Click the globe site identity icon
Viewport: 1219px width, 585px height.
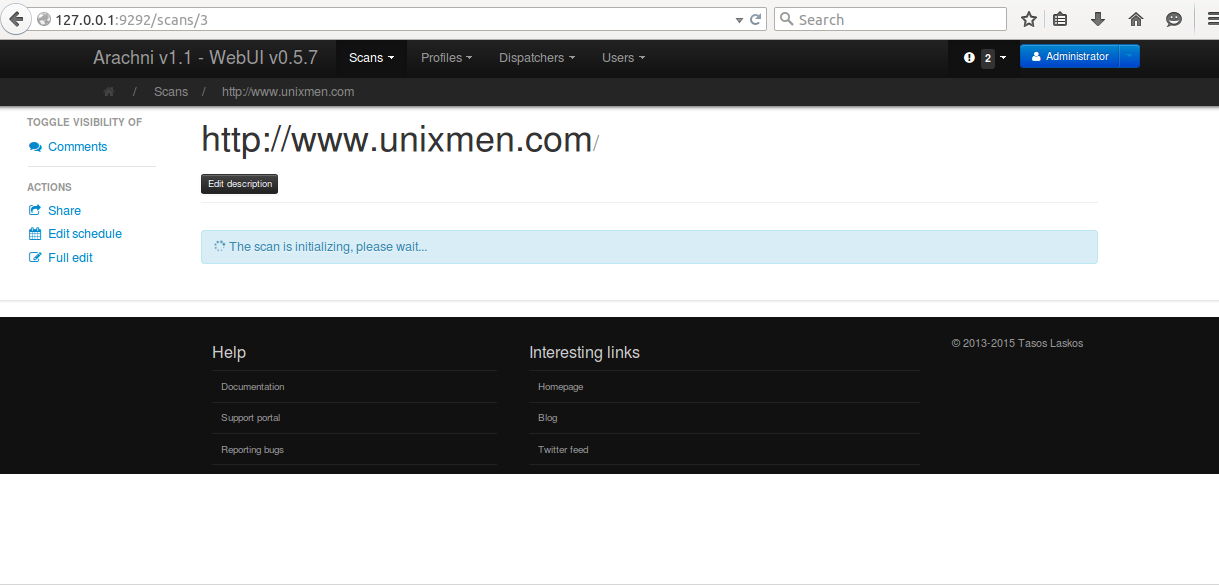(x=44, y=19)
